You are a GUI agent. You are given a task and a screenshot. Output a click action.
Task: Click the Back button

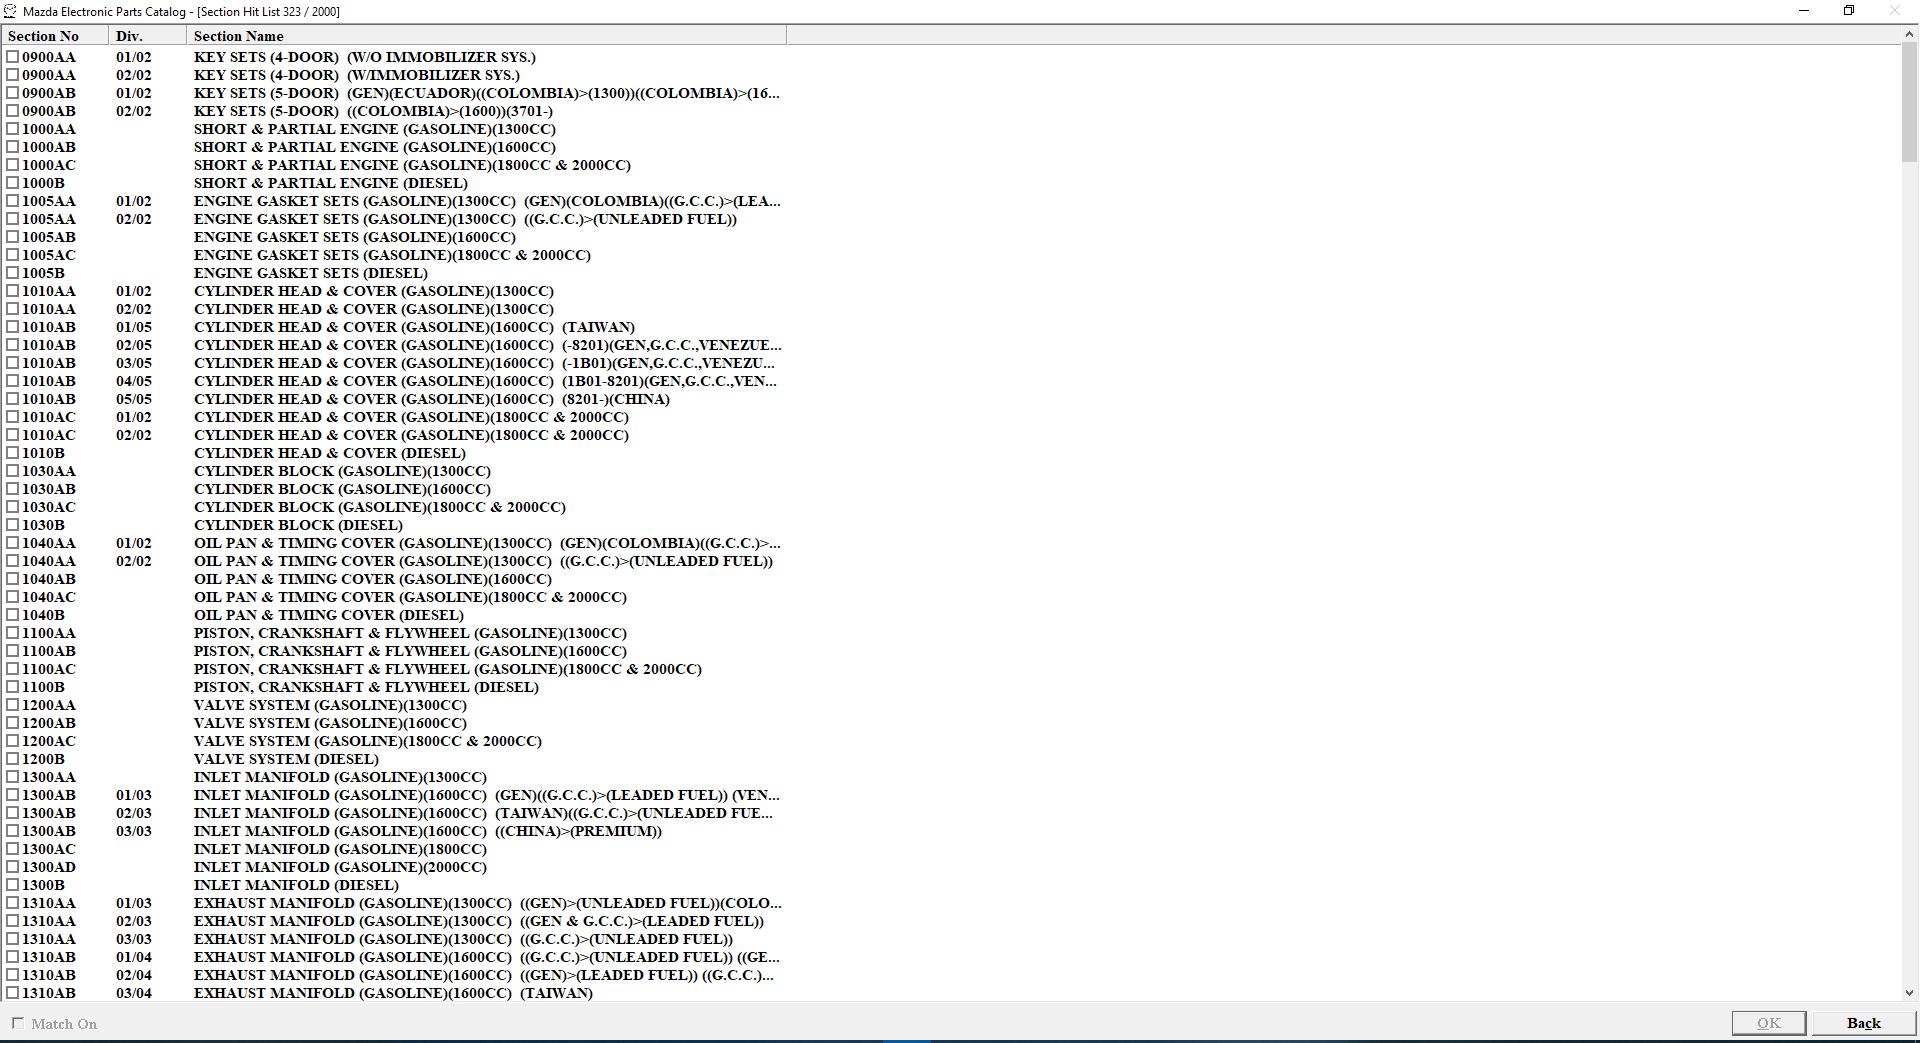click(1862, 1023)
